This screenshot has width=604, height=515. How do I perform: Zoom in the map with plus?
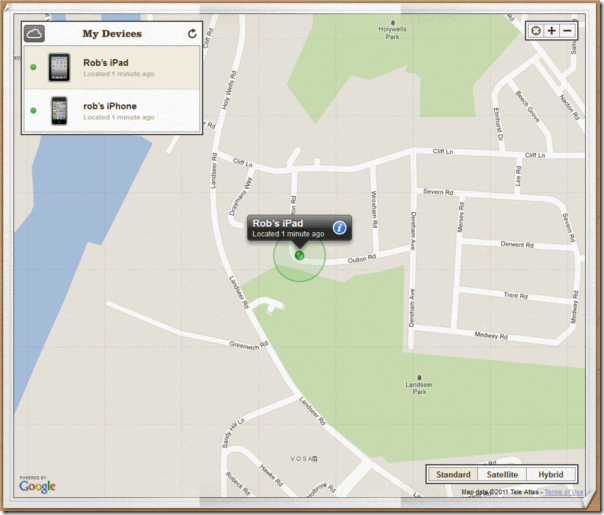(x=552, y=31)
